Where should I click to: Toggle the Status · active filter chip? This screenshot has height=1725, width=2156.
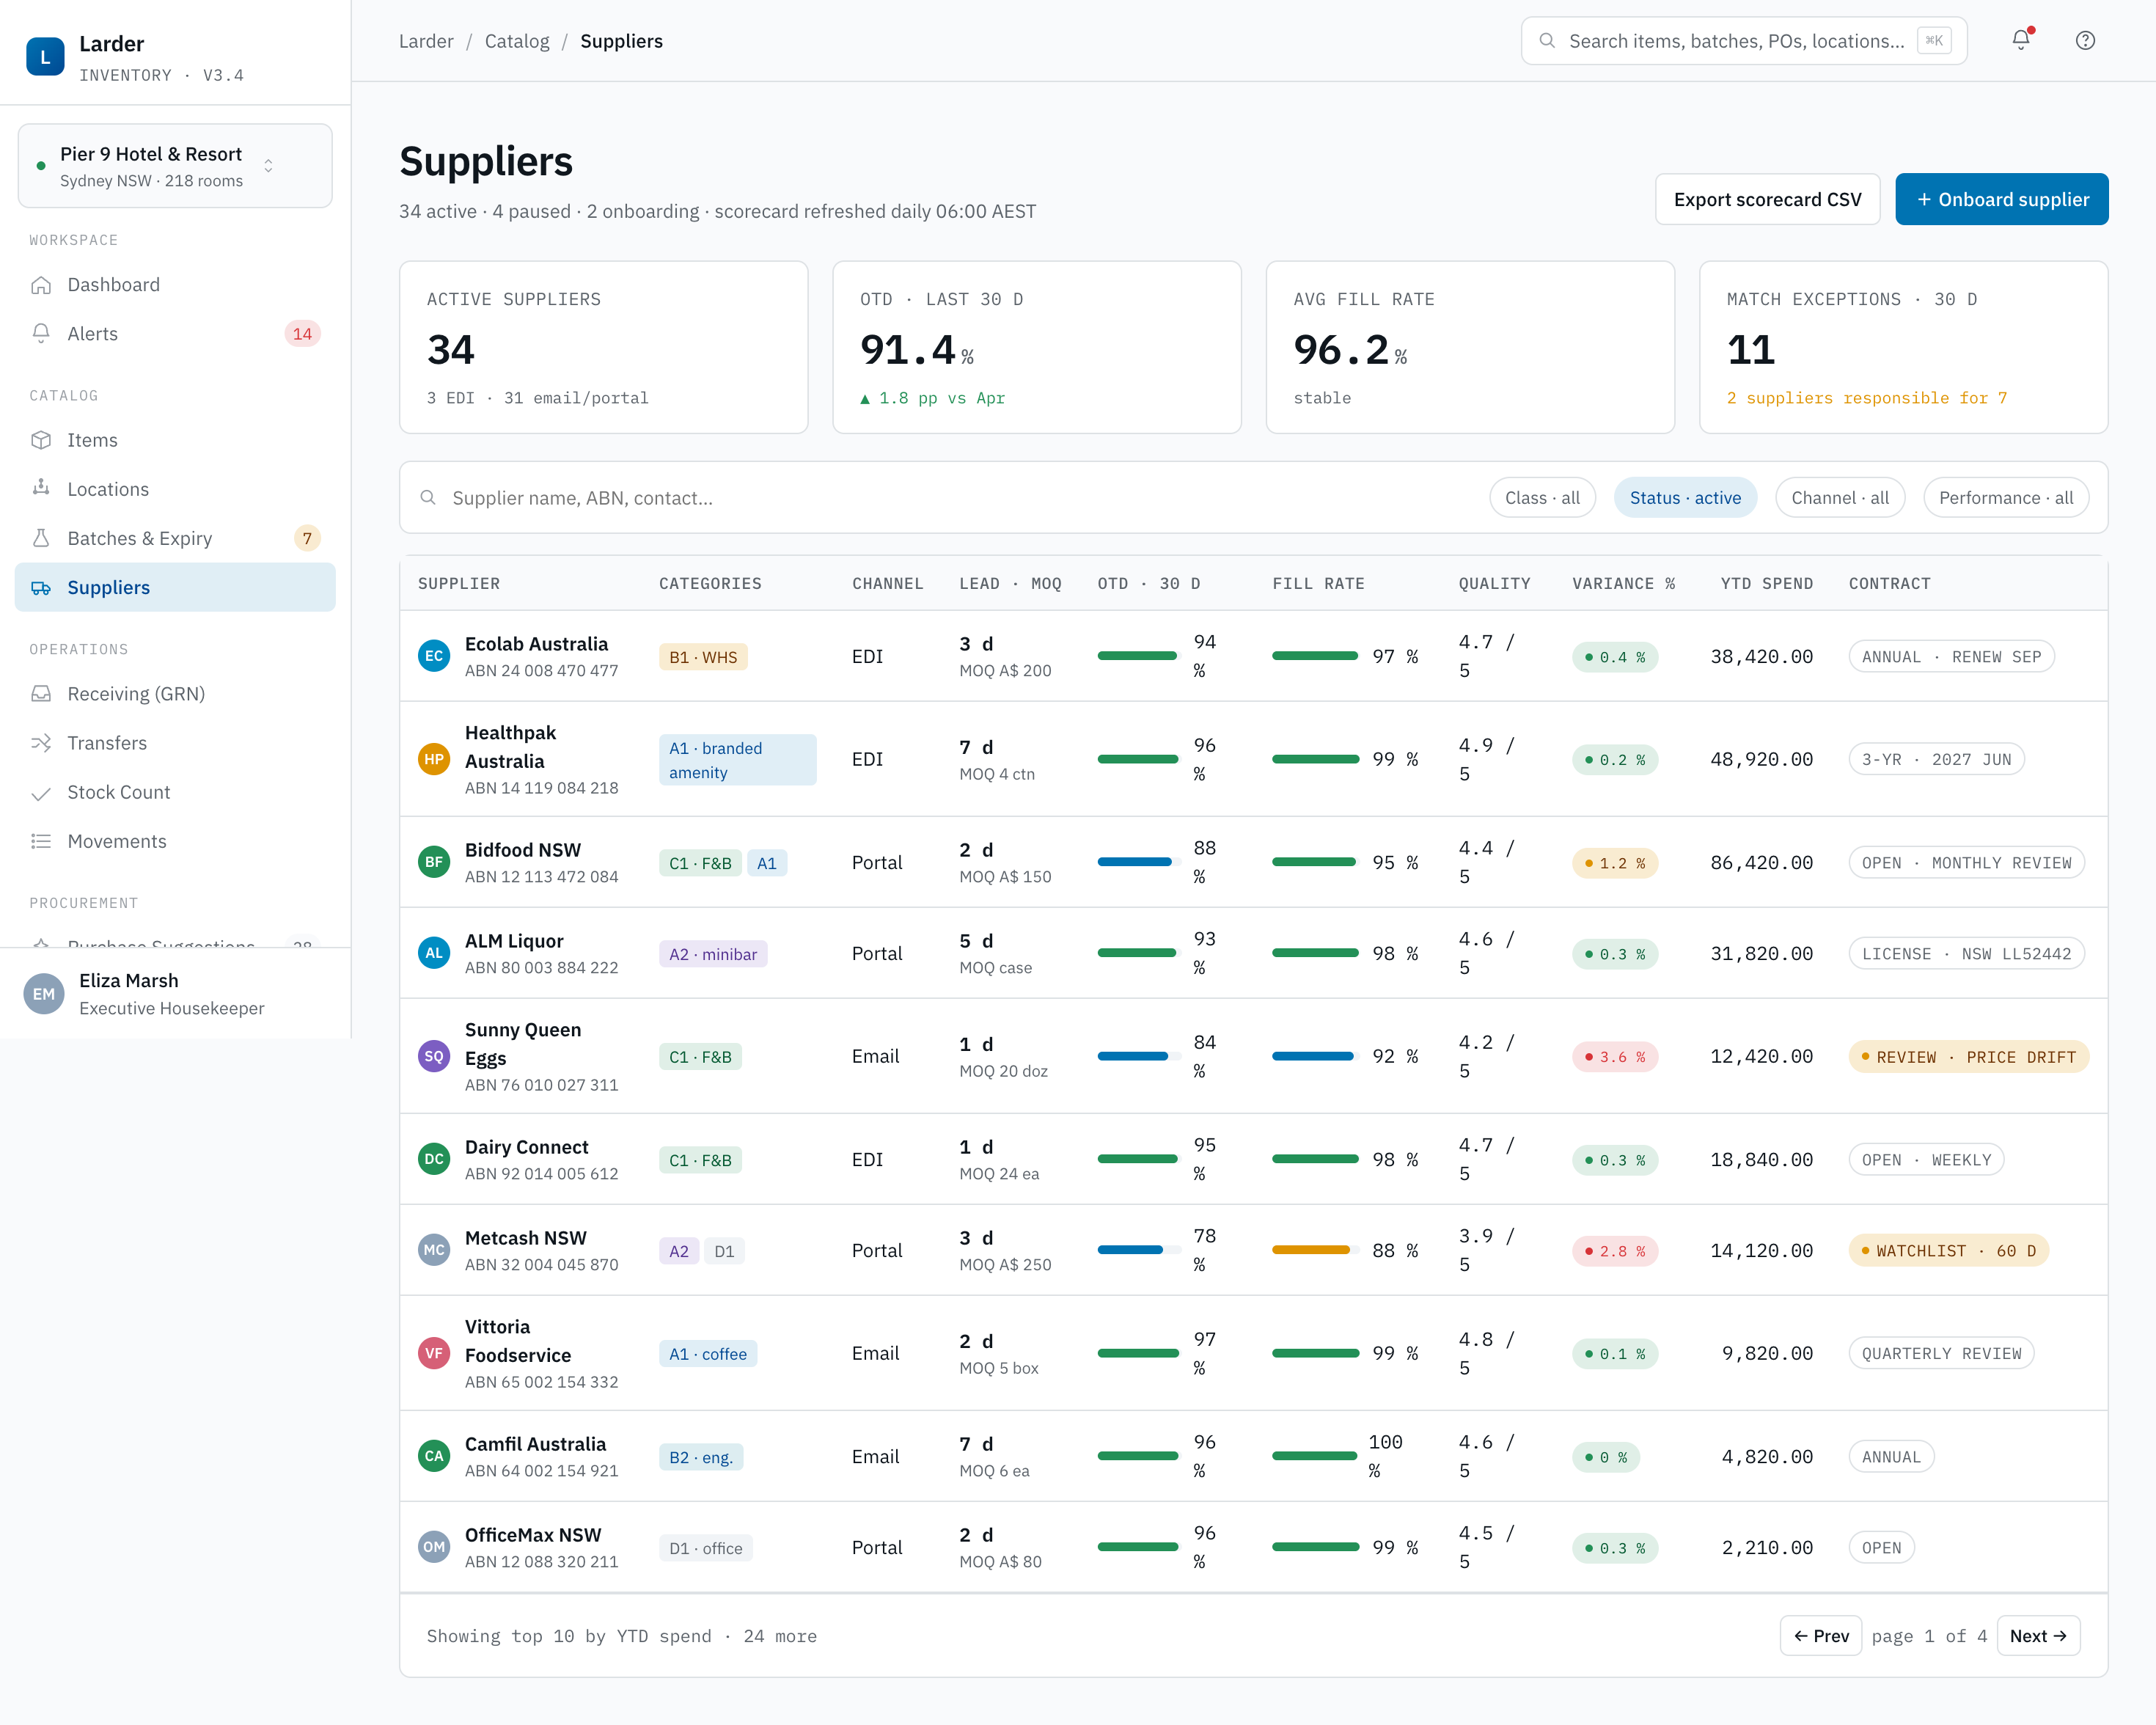pyautogui.click(x=1685, y=498)
